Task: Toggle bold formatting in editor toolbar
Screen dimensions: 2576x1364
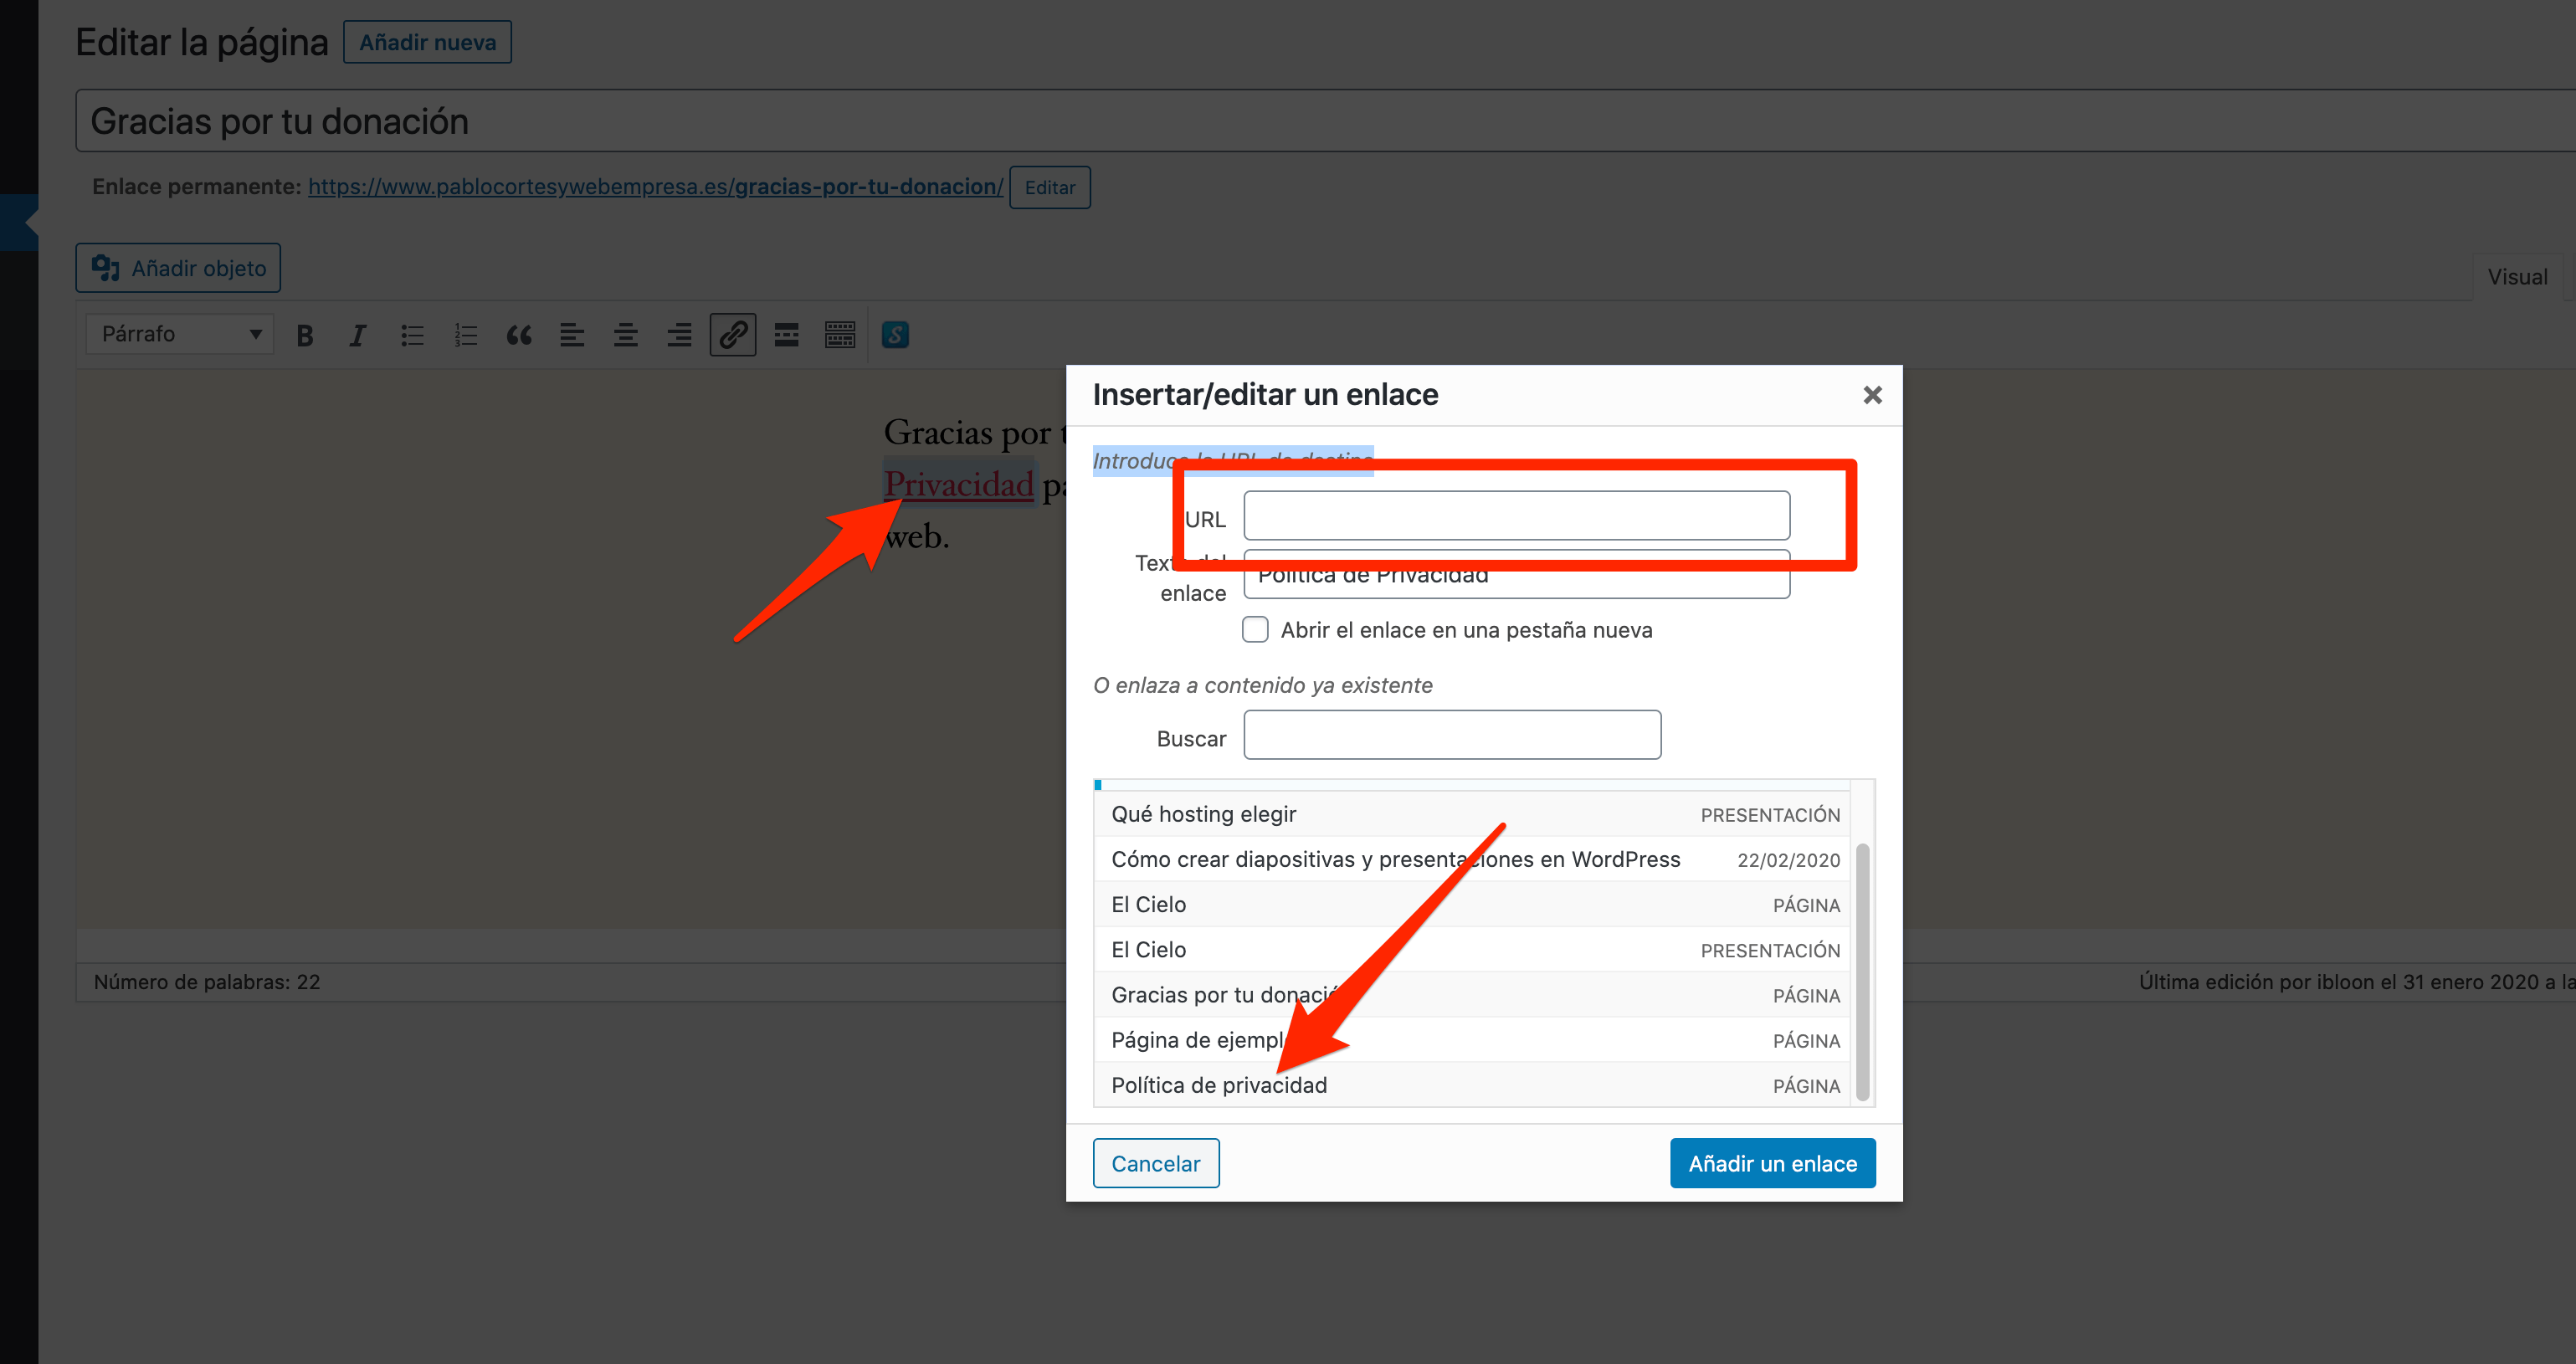Action: pyautogui.click(x=305, y=335)
